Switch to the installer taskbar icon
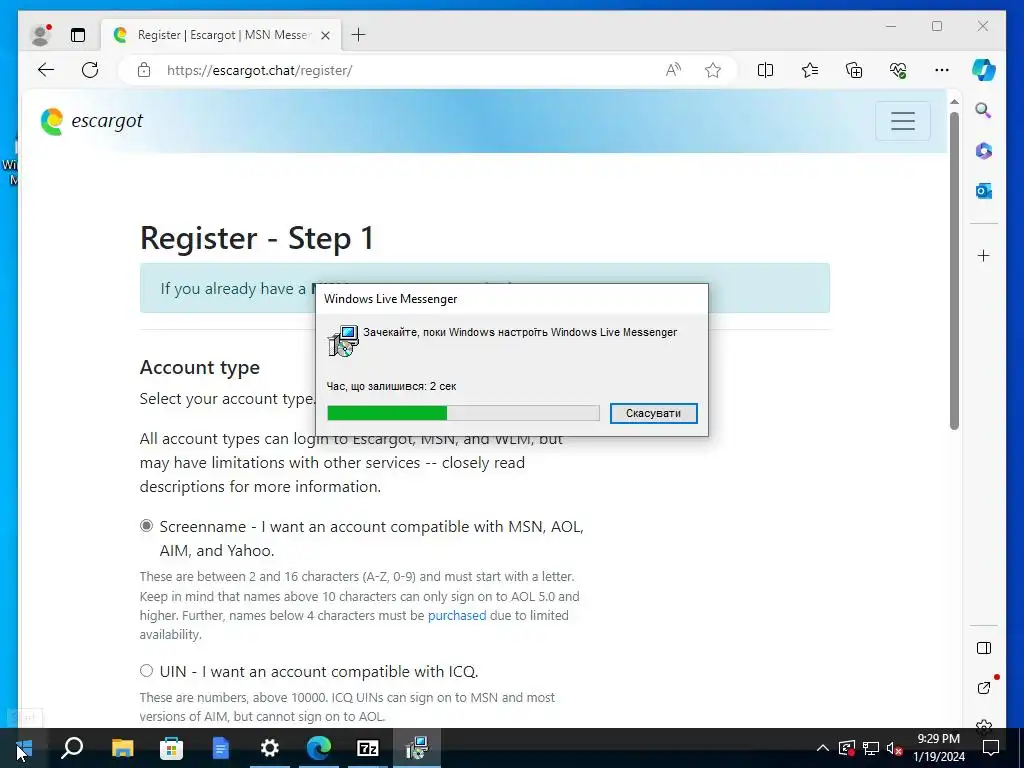Image resolution: width=1024 pixels, height=768 pixels. click(x=416, y=748)
